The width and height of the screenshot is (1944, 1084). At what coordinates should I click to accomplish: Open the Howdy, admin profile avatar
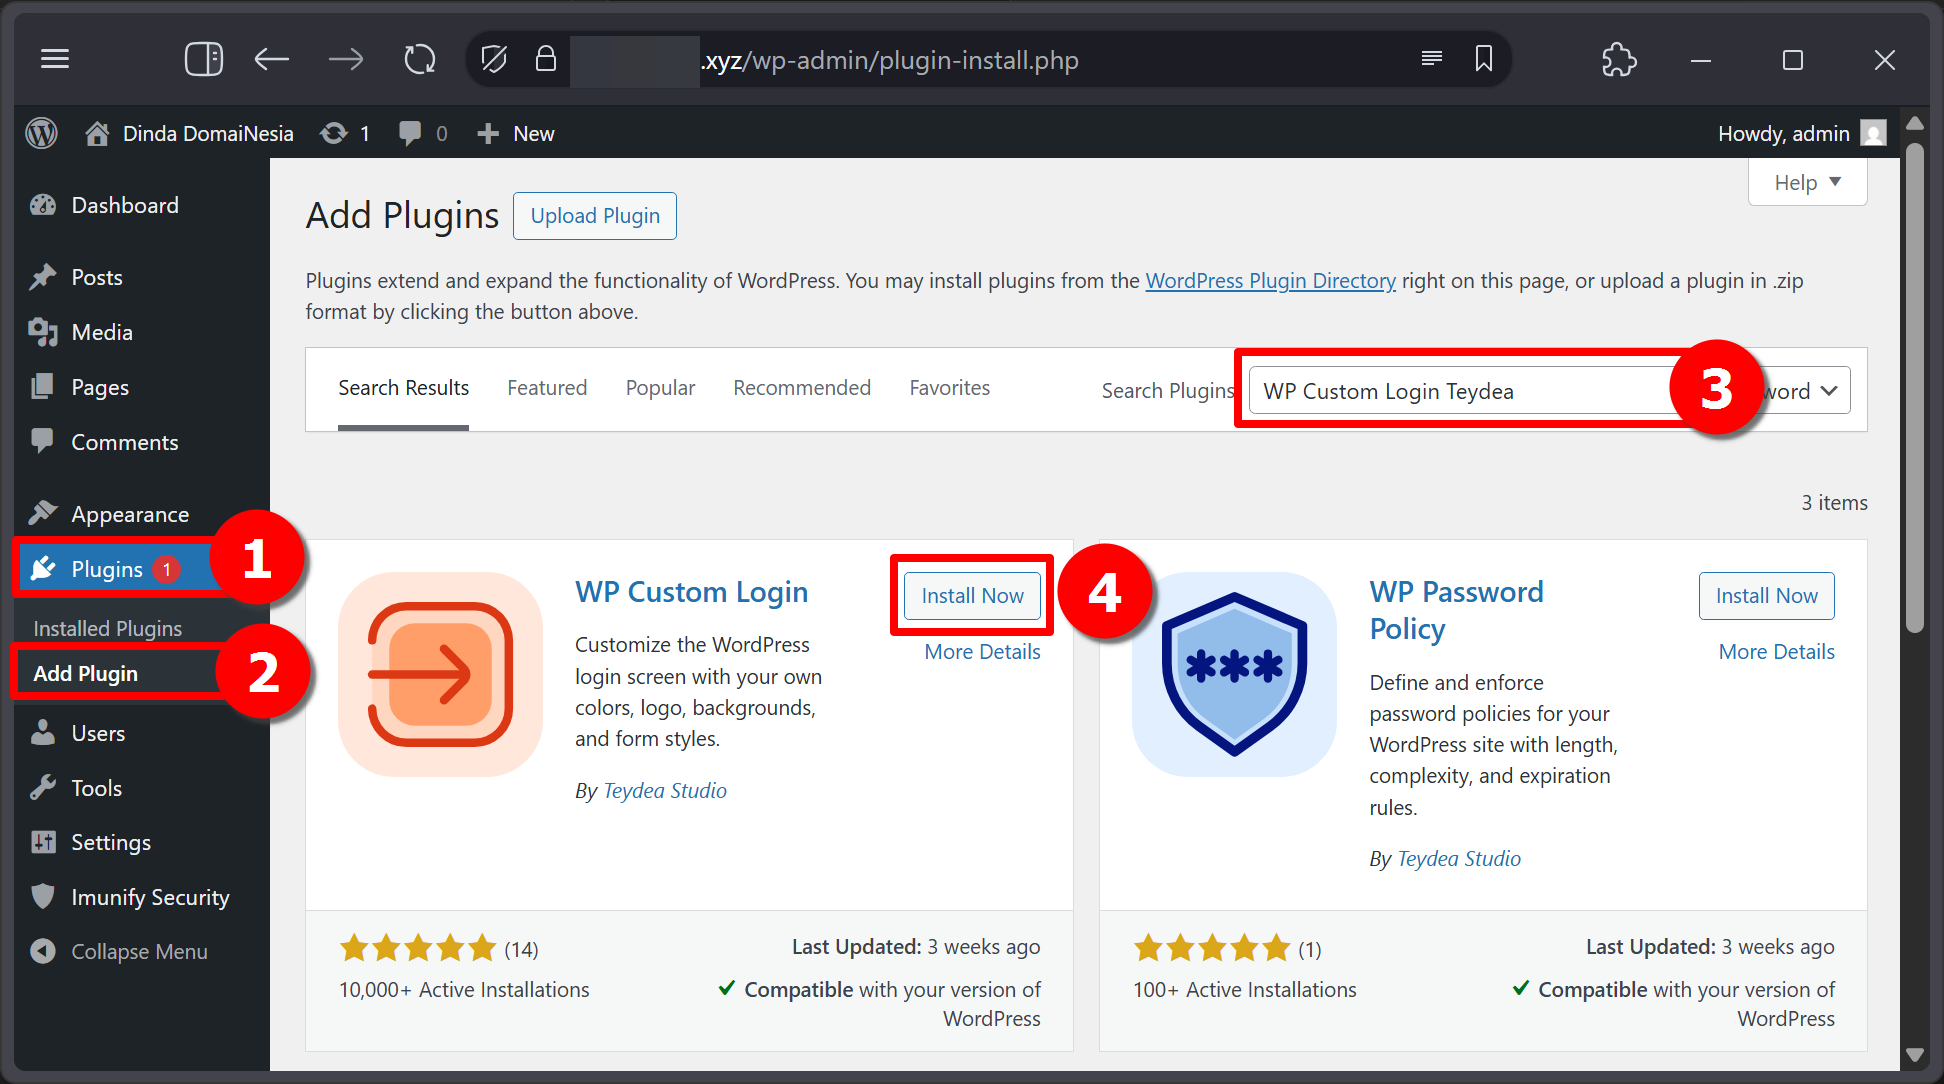(x=1873, y=133)
